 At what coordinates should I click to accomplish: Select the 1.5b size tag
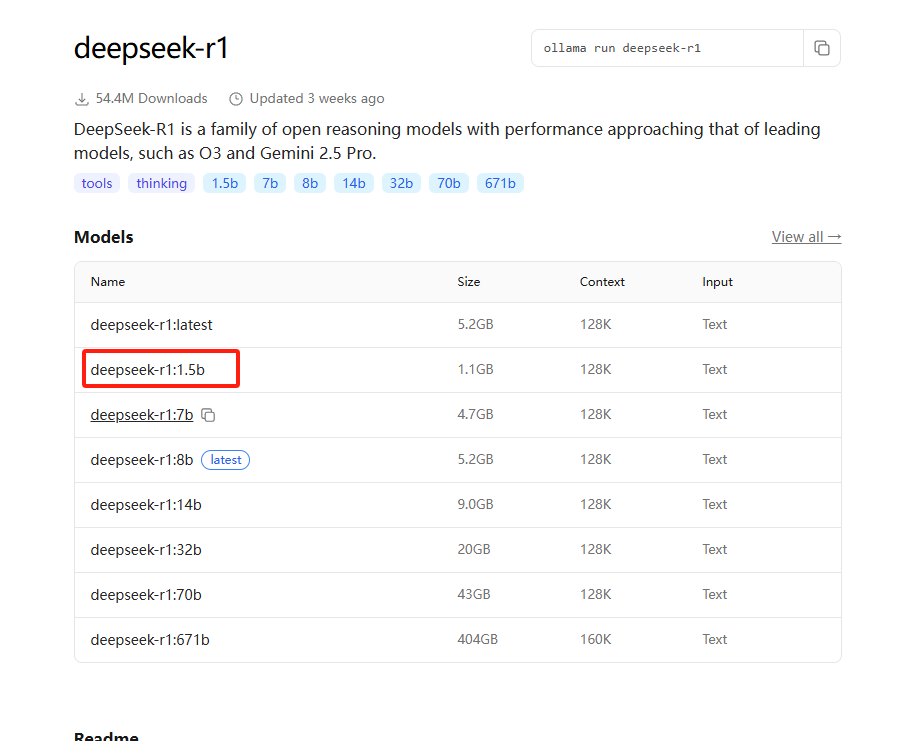point(225,183)
